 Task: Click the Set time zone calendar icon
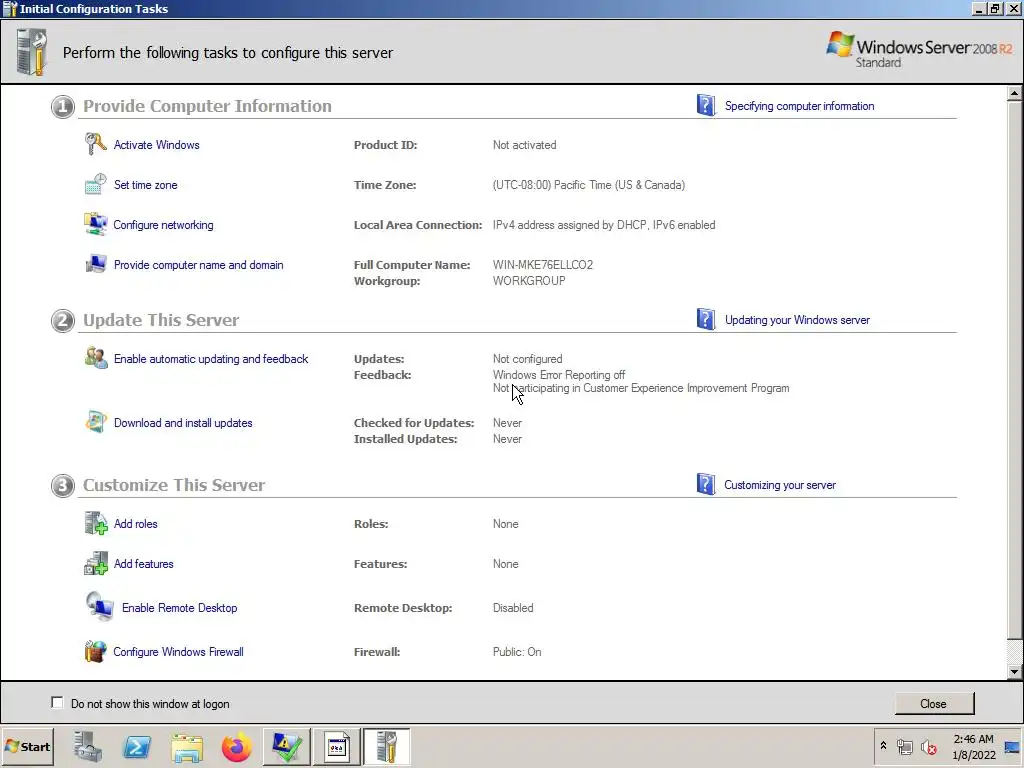click(x=95, y=184)
